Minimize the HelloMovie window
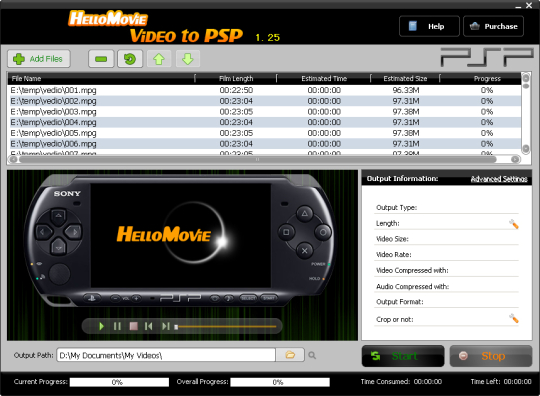 coord(518,6)
